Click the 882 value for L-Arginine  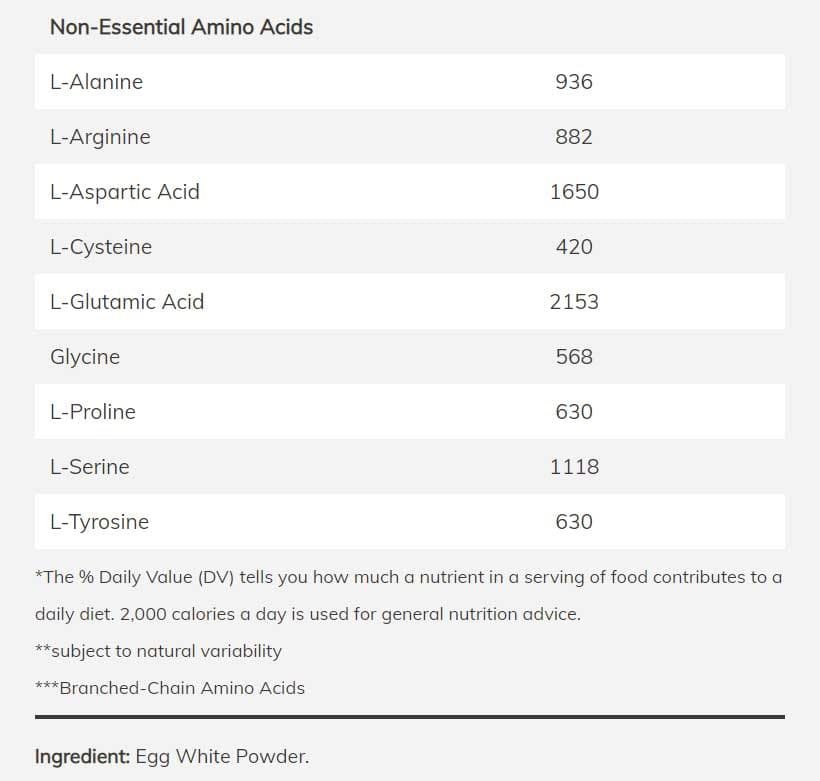(x=574, y=137)
